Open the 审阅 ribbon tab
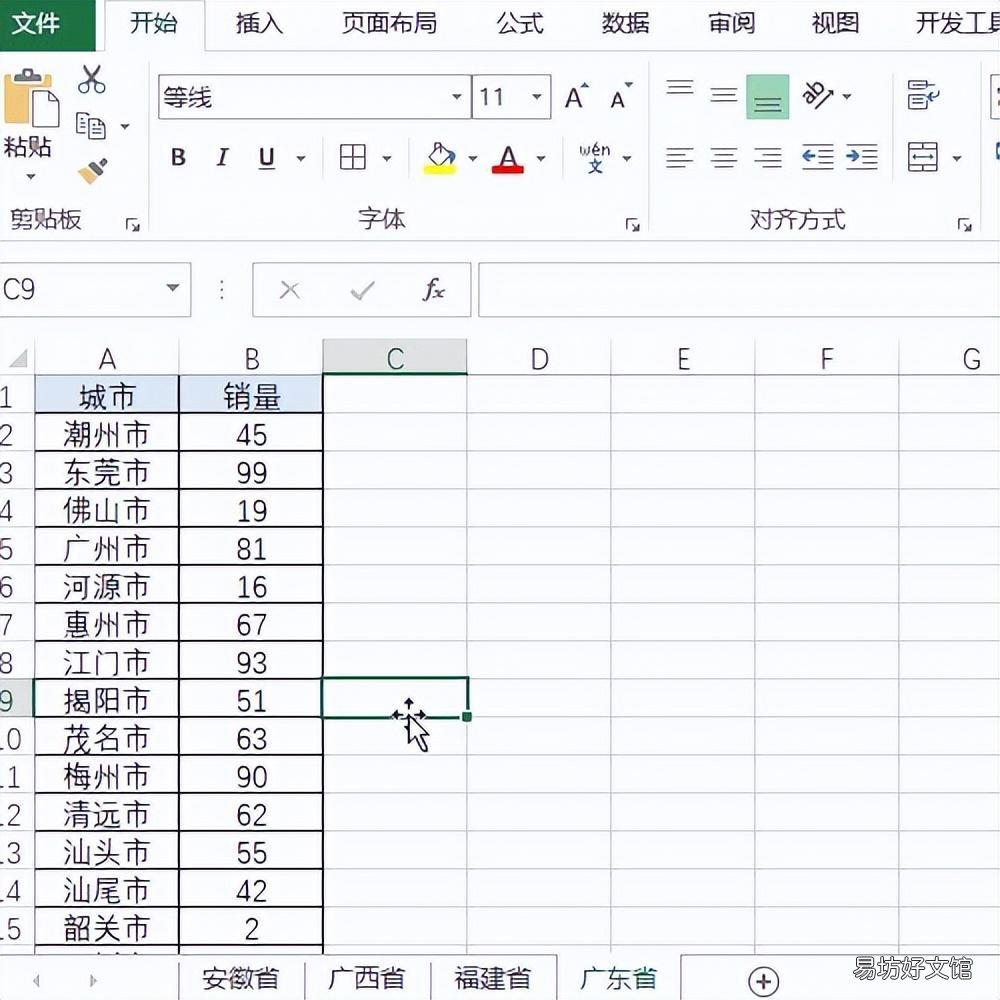1000x1000 pixels. click(x=732, y=24)
